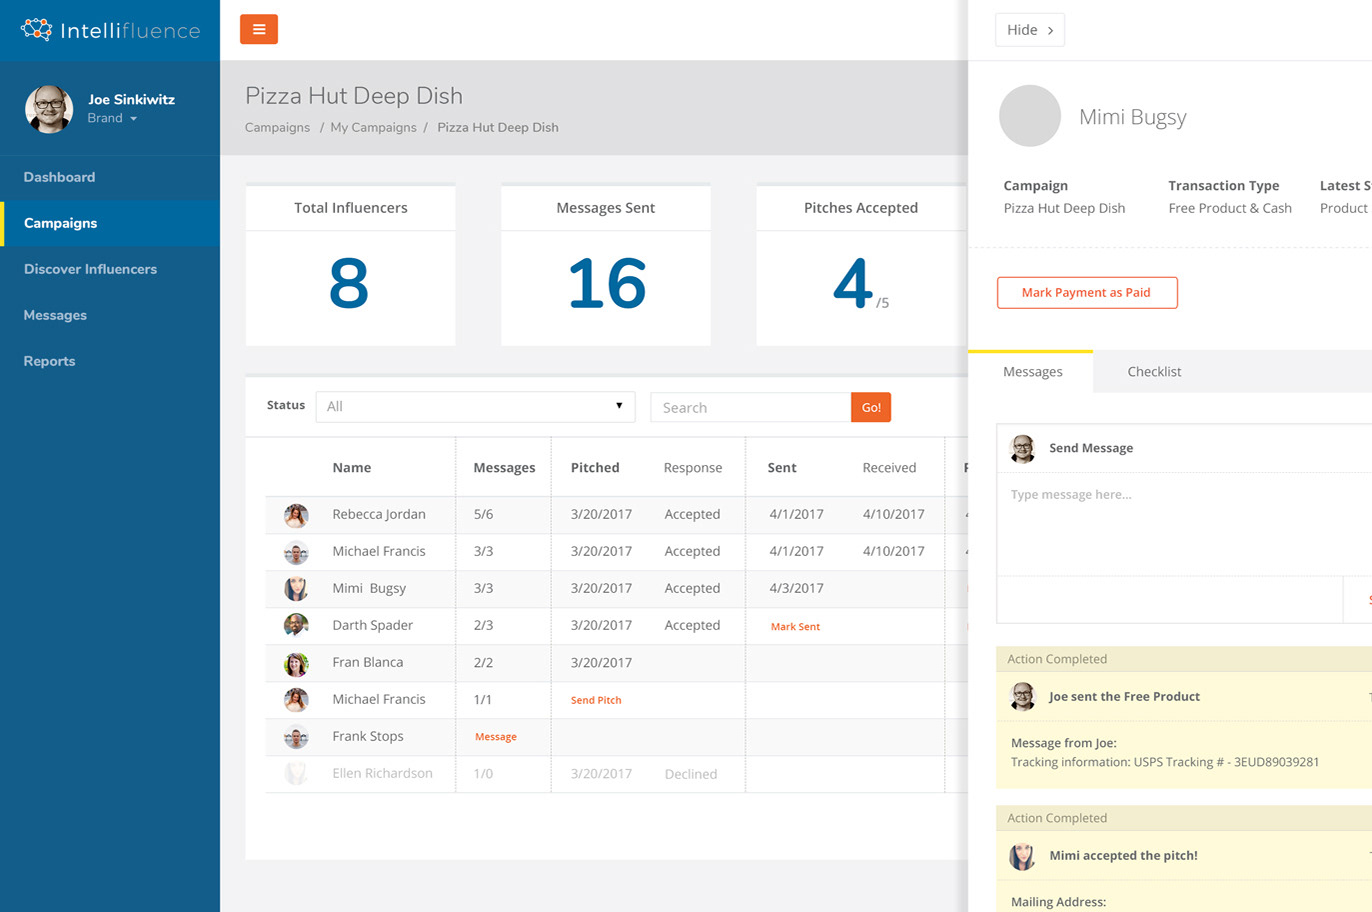This screenshot has height=912, width=1372.
Task: Click the My Campaigns breadcrumb link
Action: pos(373,127)
